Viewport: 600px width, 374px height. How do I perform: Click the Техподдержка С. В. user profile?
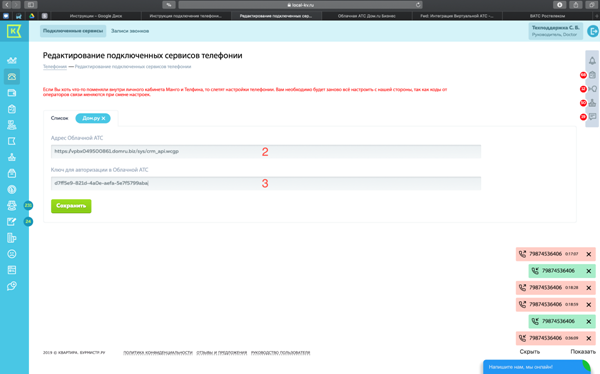click(556, 31)
